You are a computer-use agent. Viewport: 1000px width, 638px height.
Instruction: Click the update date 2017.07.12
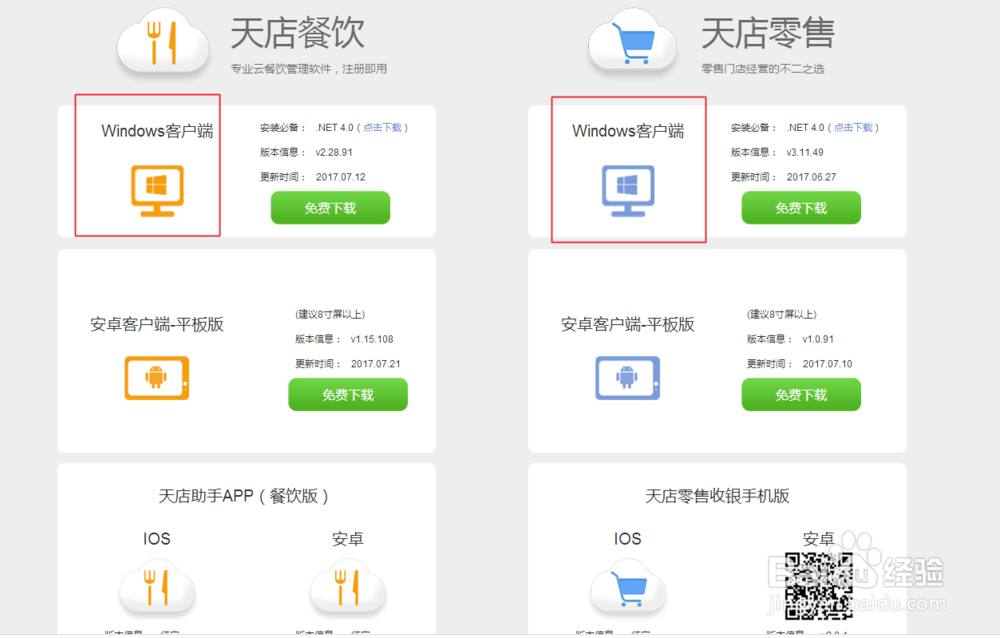(341, 177)
